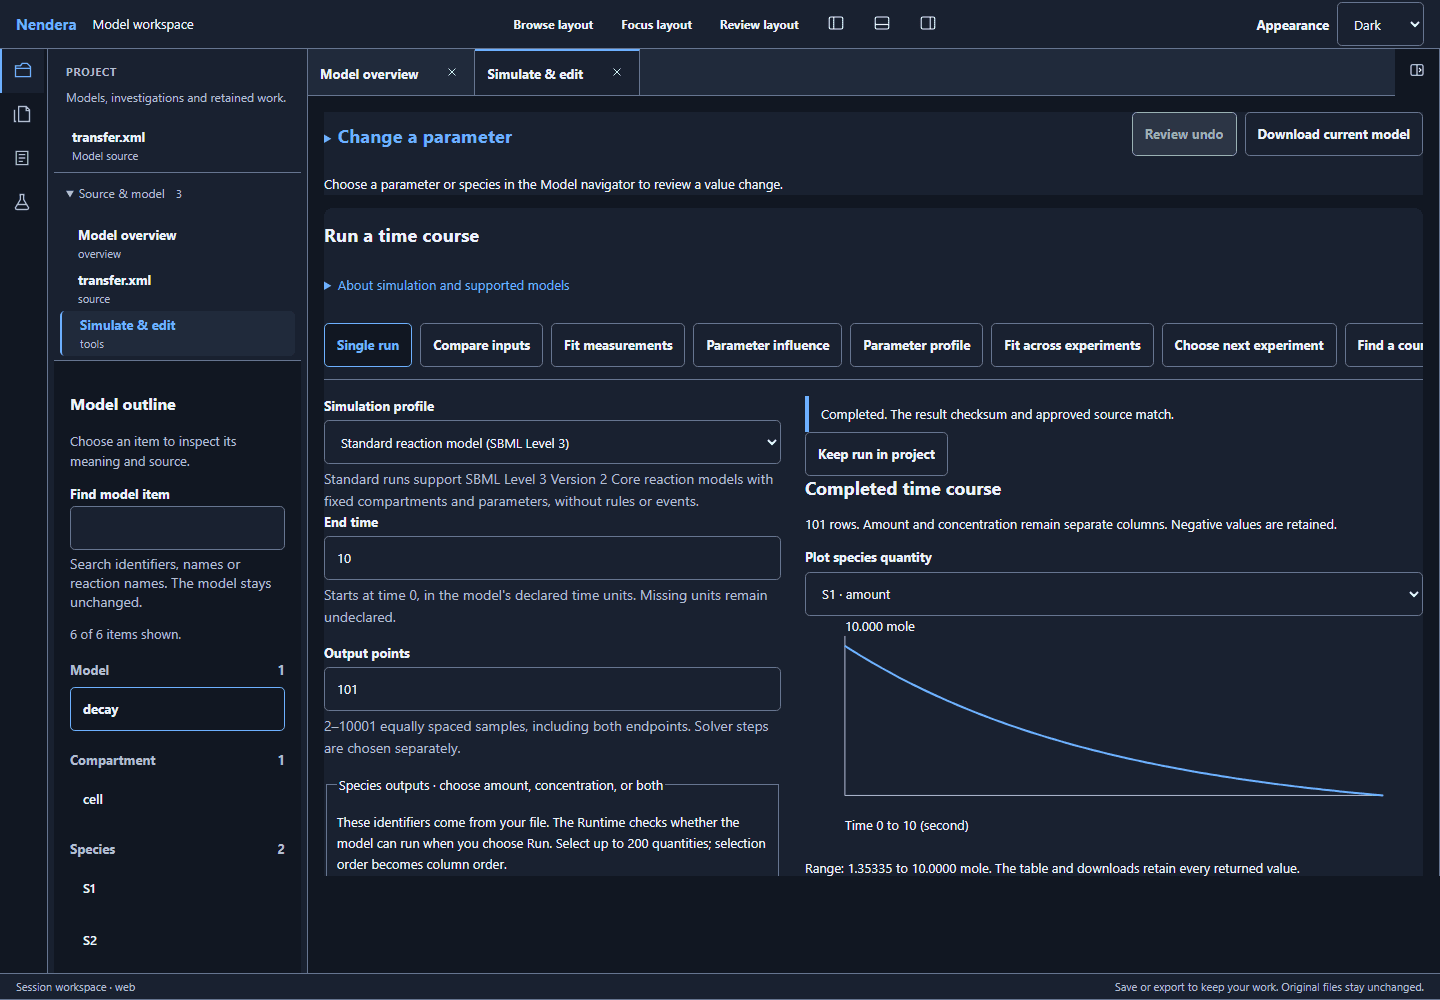Open the Parameter influence mode
The height and width of the screenshot is (1000, 1440).
768,345
